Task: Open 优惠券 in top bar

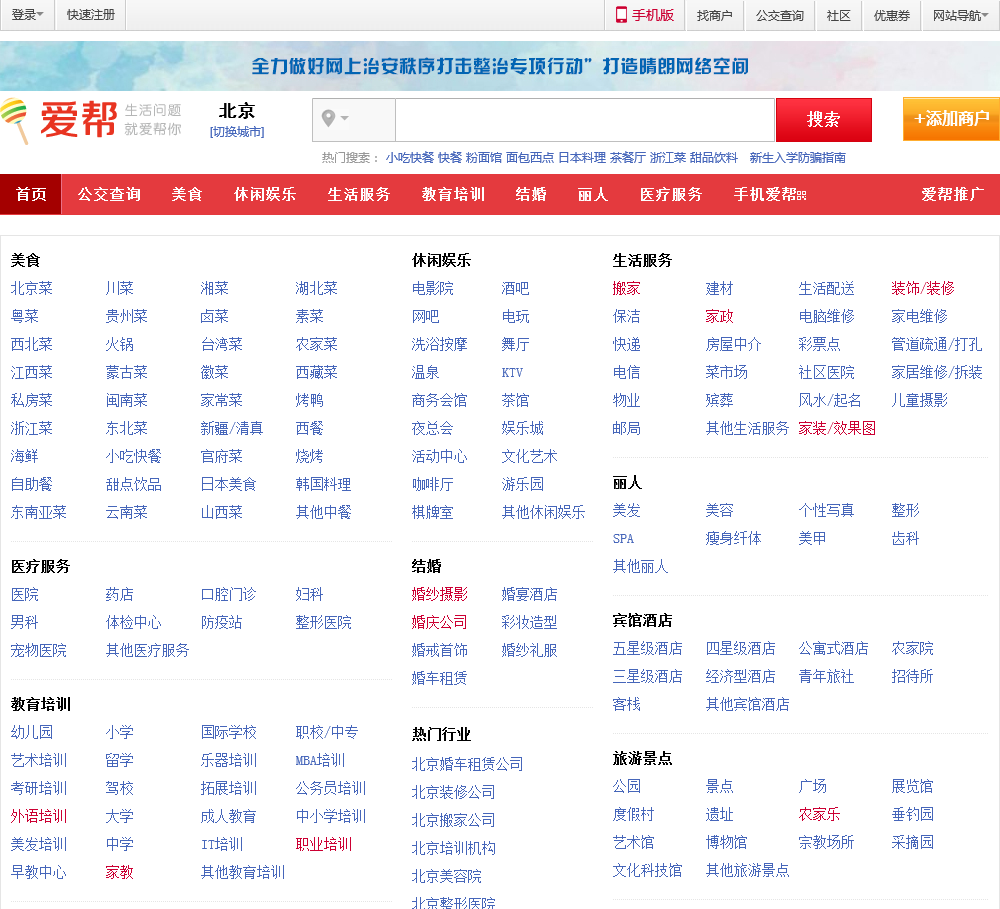Action: [x=892, y=15]
